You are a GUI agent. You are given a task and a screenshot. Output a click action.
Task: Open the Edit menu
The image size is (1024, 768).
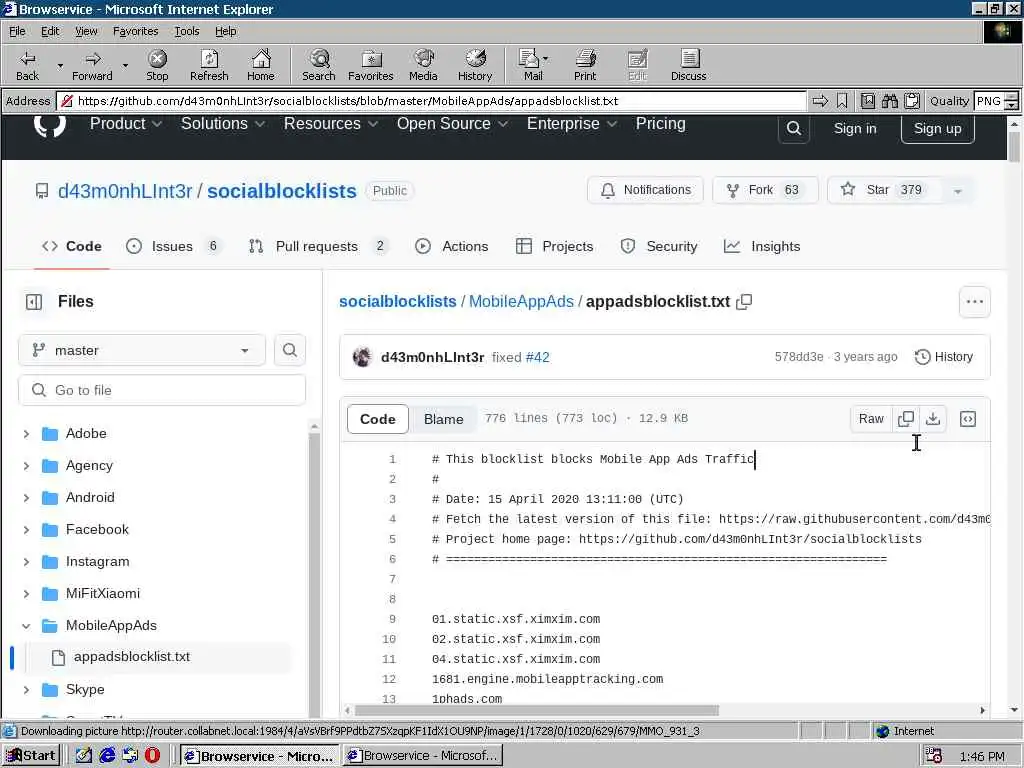[50, 31]
